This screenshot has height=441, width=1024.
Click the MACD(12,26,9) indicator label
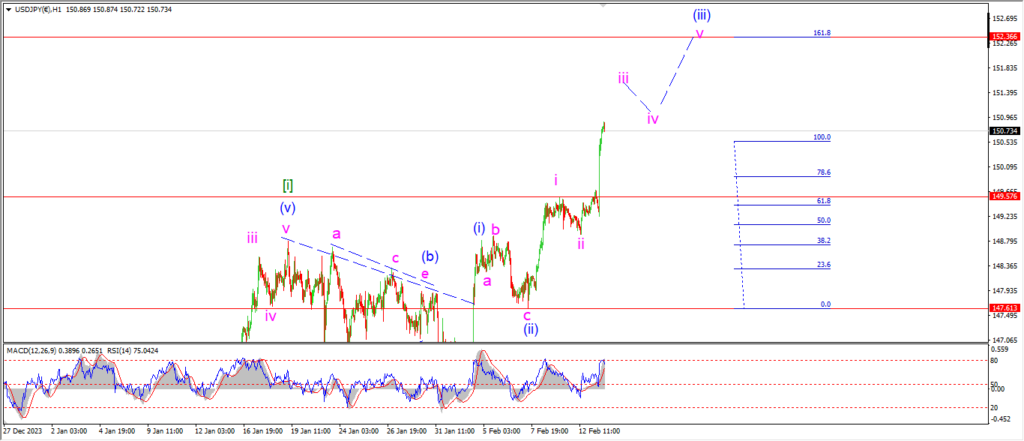(33, 349)
